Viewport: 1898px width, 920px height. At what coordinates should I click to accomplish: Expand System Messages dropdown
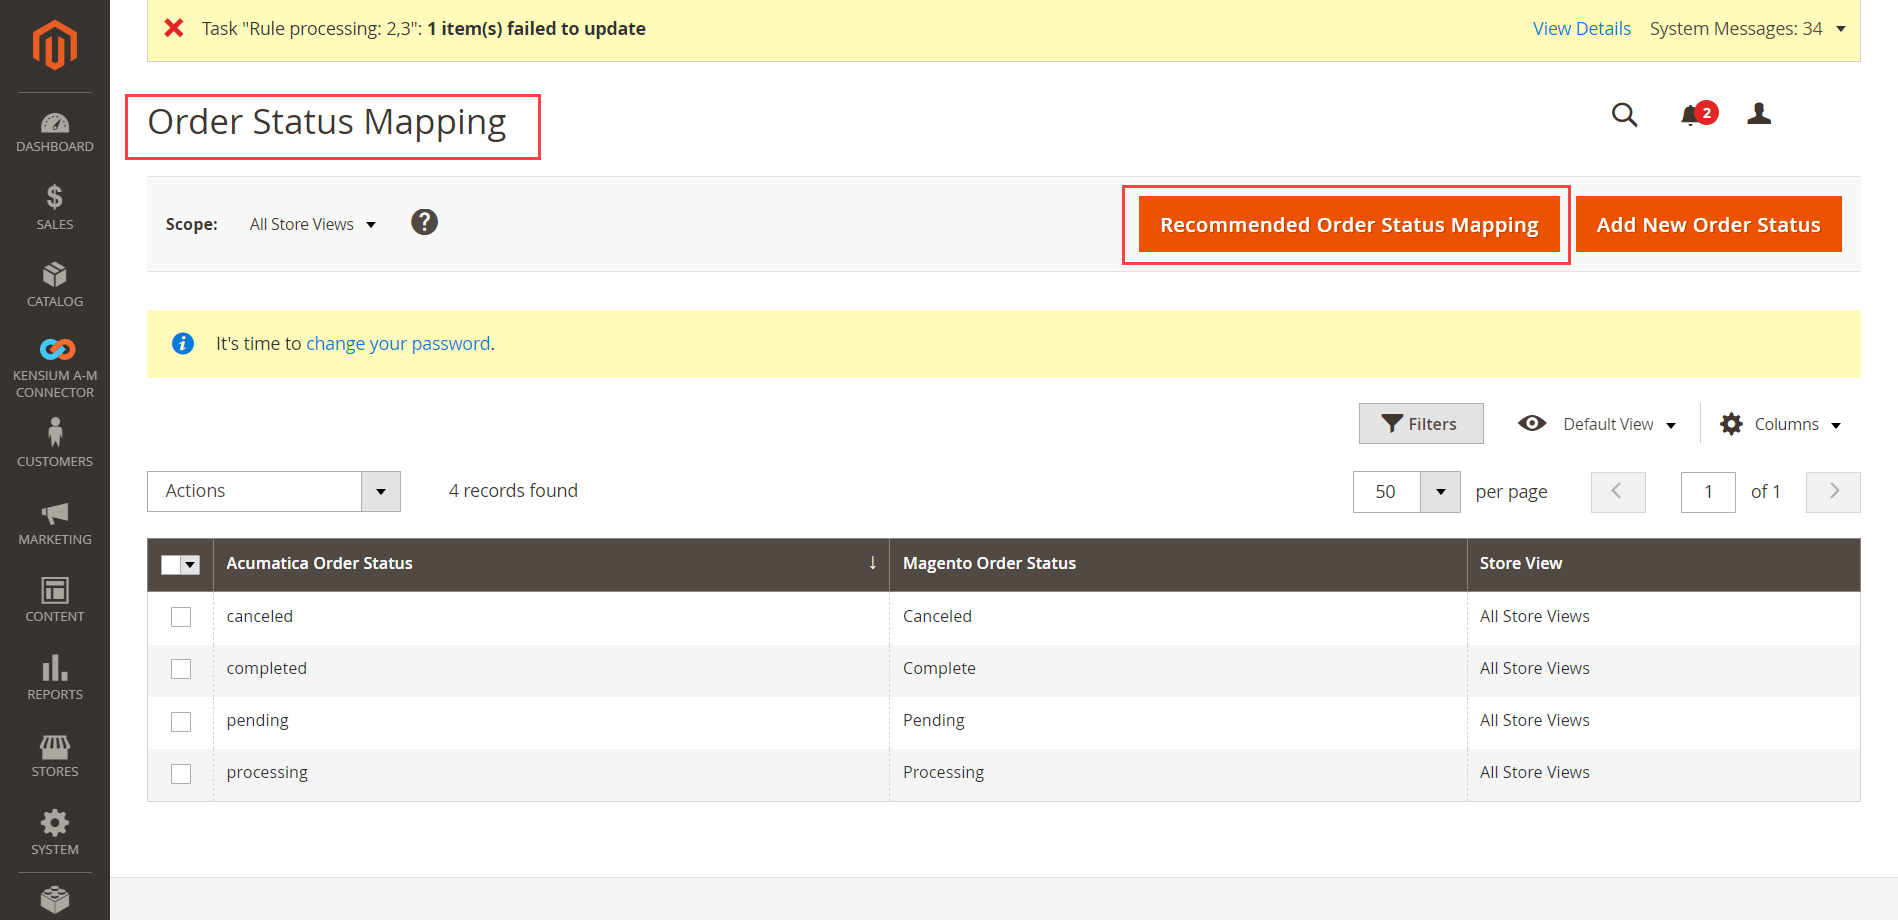tap(1747, 29)
